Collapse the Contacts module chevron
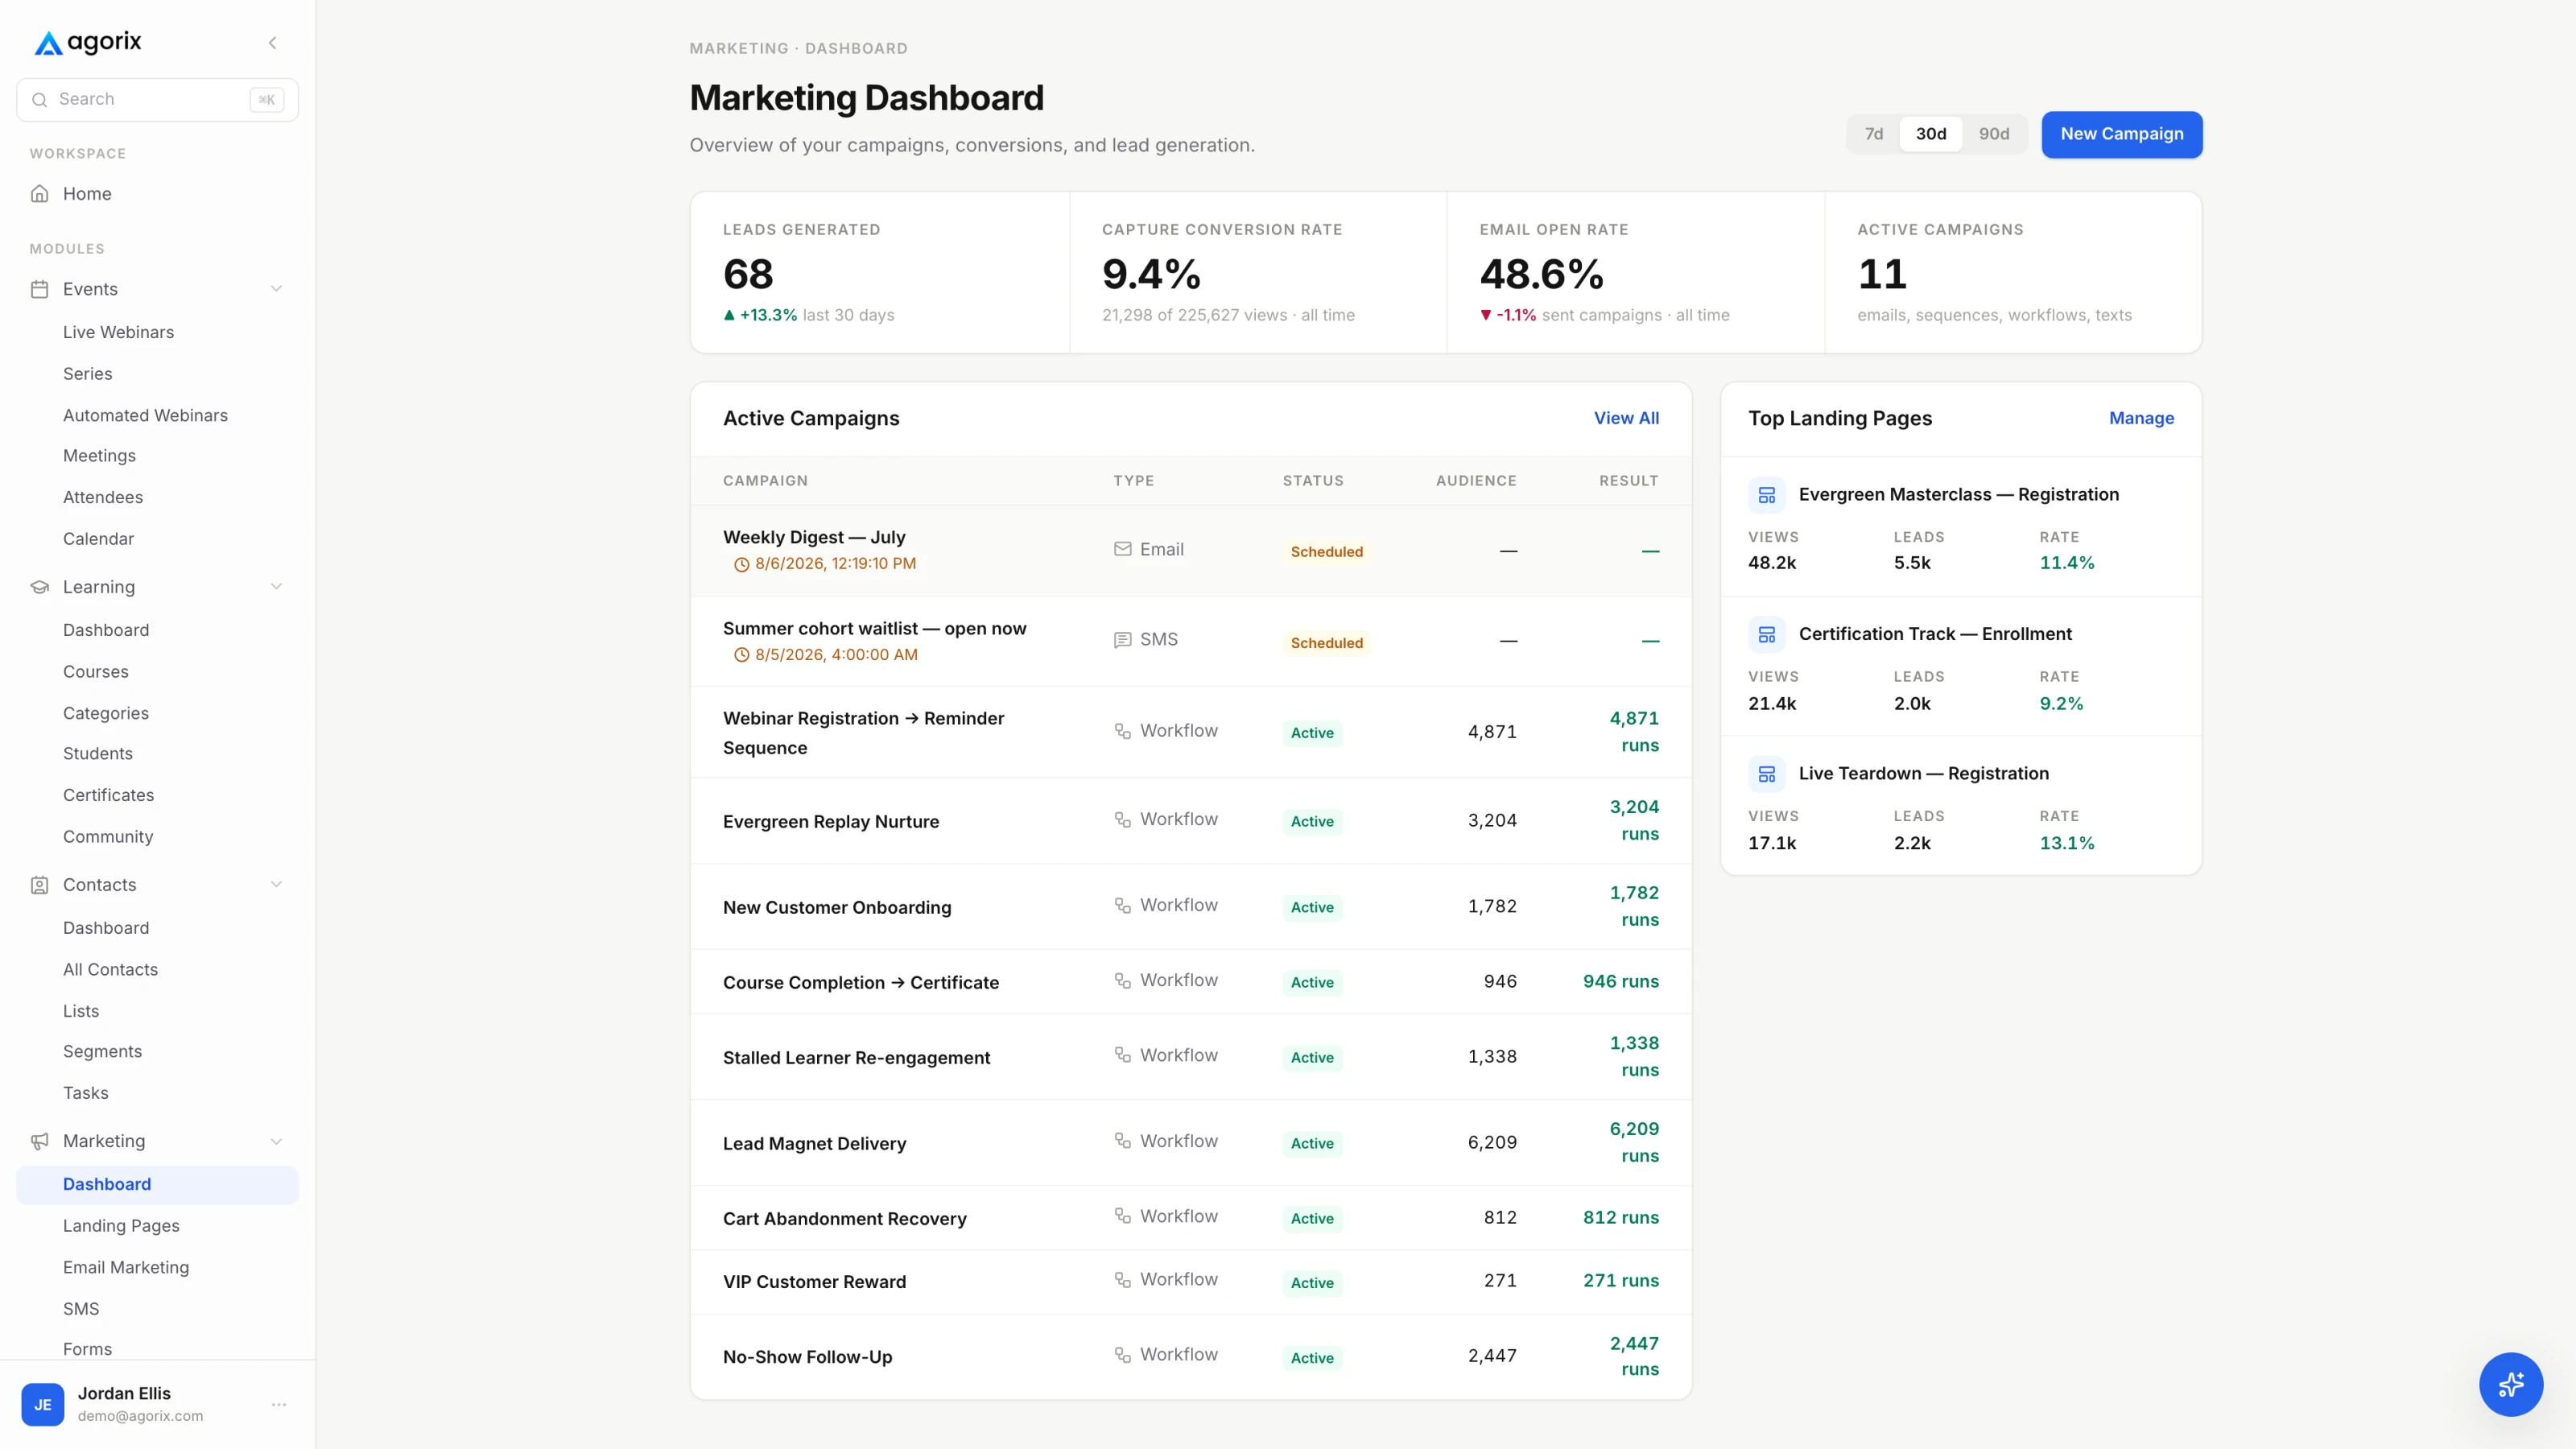This screenshot has width=2576, height=1449. pyautogui.click(x=276, y=885)
